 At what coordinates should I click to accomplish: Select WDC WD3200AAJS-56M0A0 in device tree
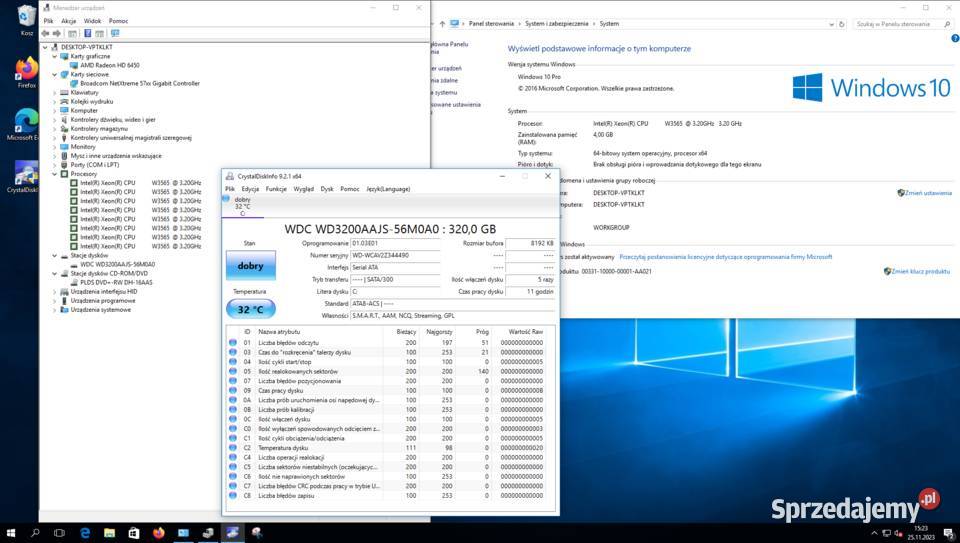tap(118, 264)
